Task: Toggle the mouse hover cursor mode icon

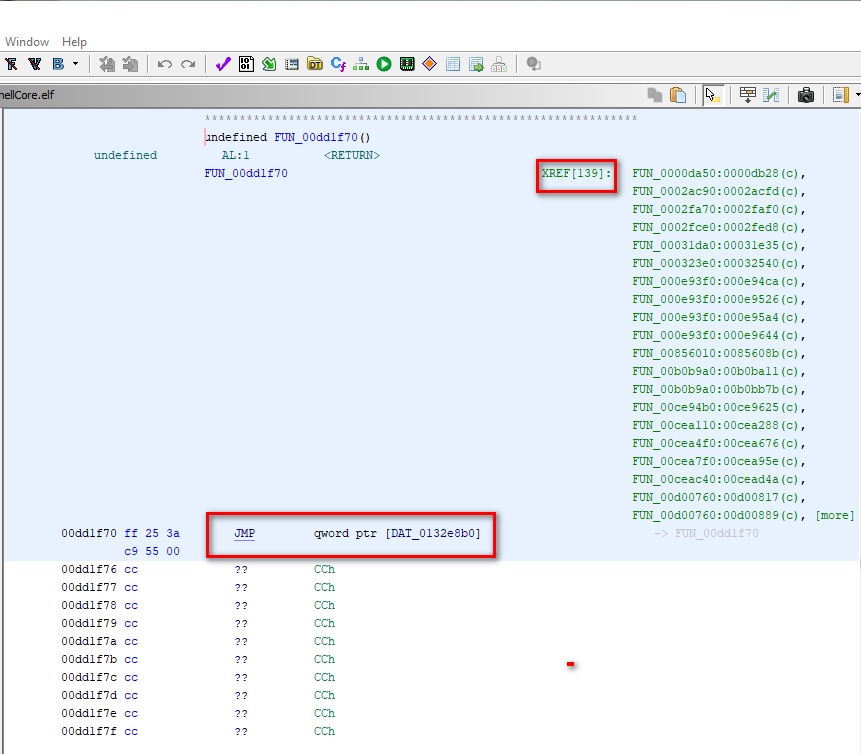Action: coord(713,95)
